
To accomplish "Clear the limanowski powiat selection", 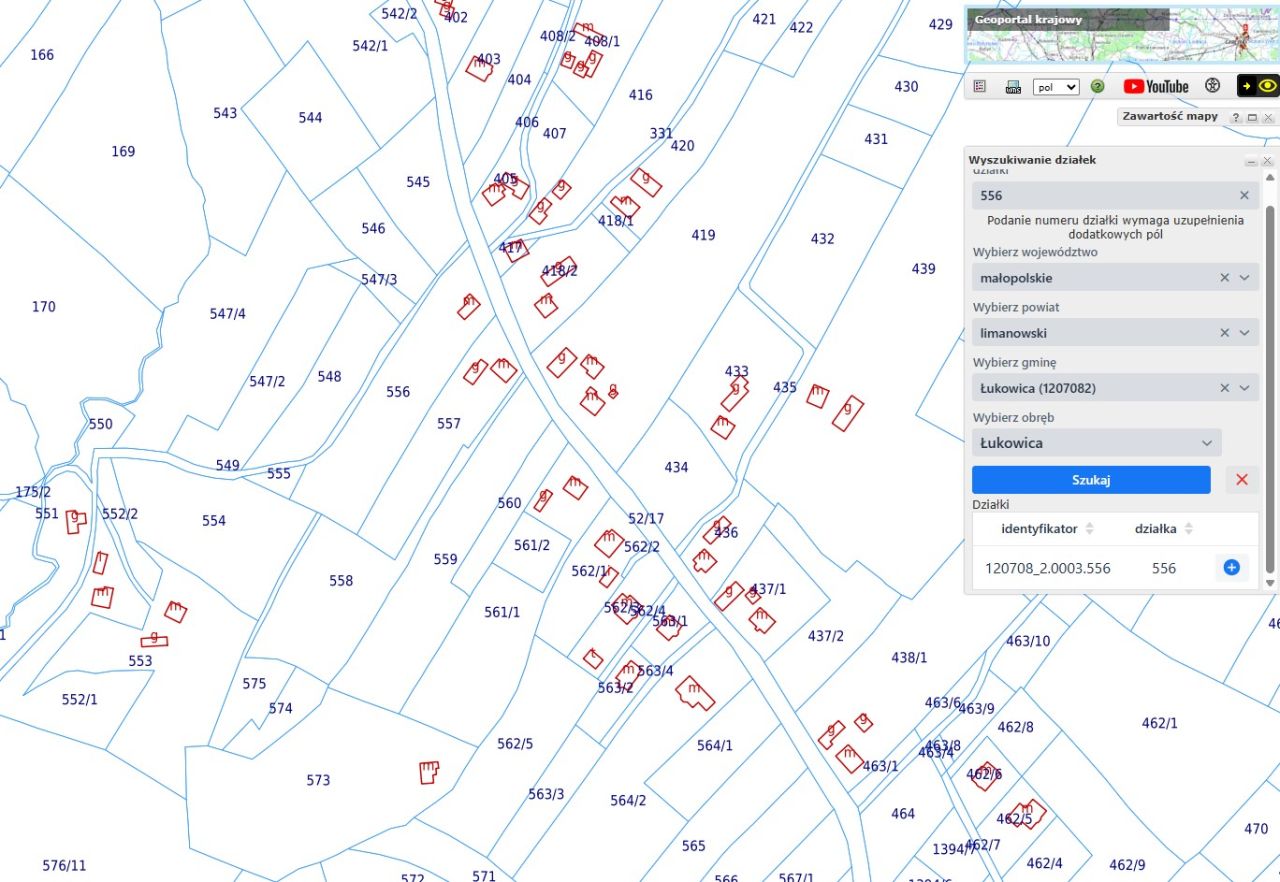I will pos(1225,333).
